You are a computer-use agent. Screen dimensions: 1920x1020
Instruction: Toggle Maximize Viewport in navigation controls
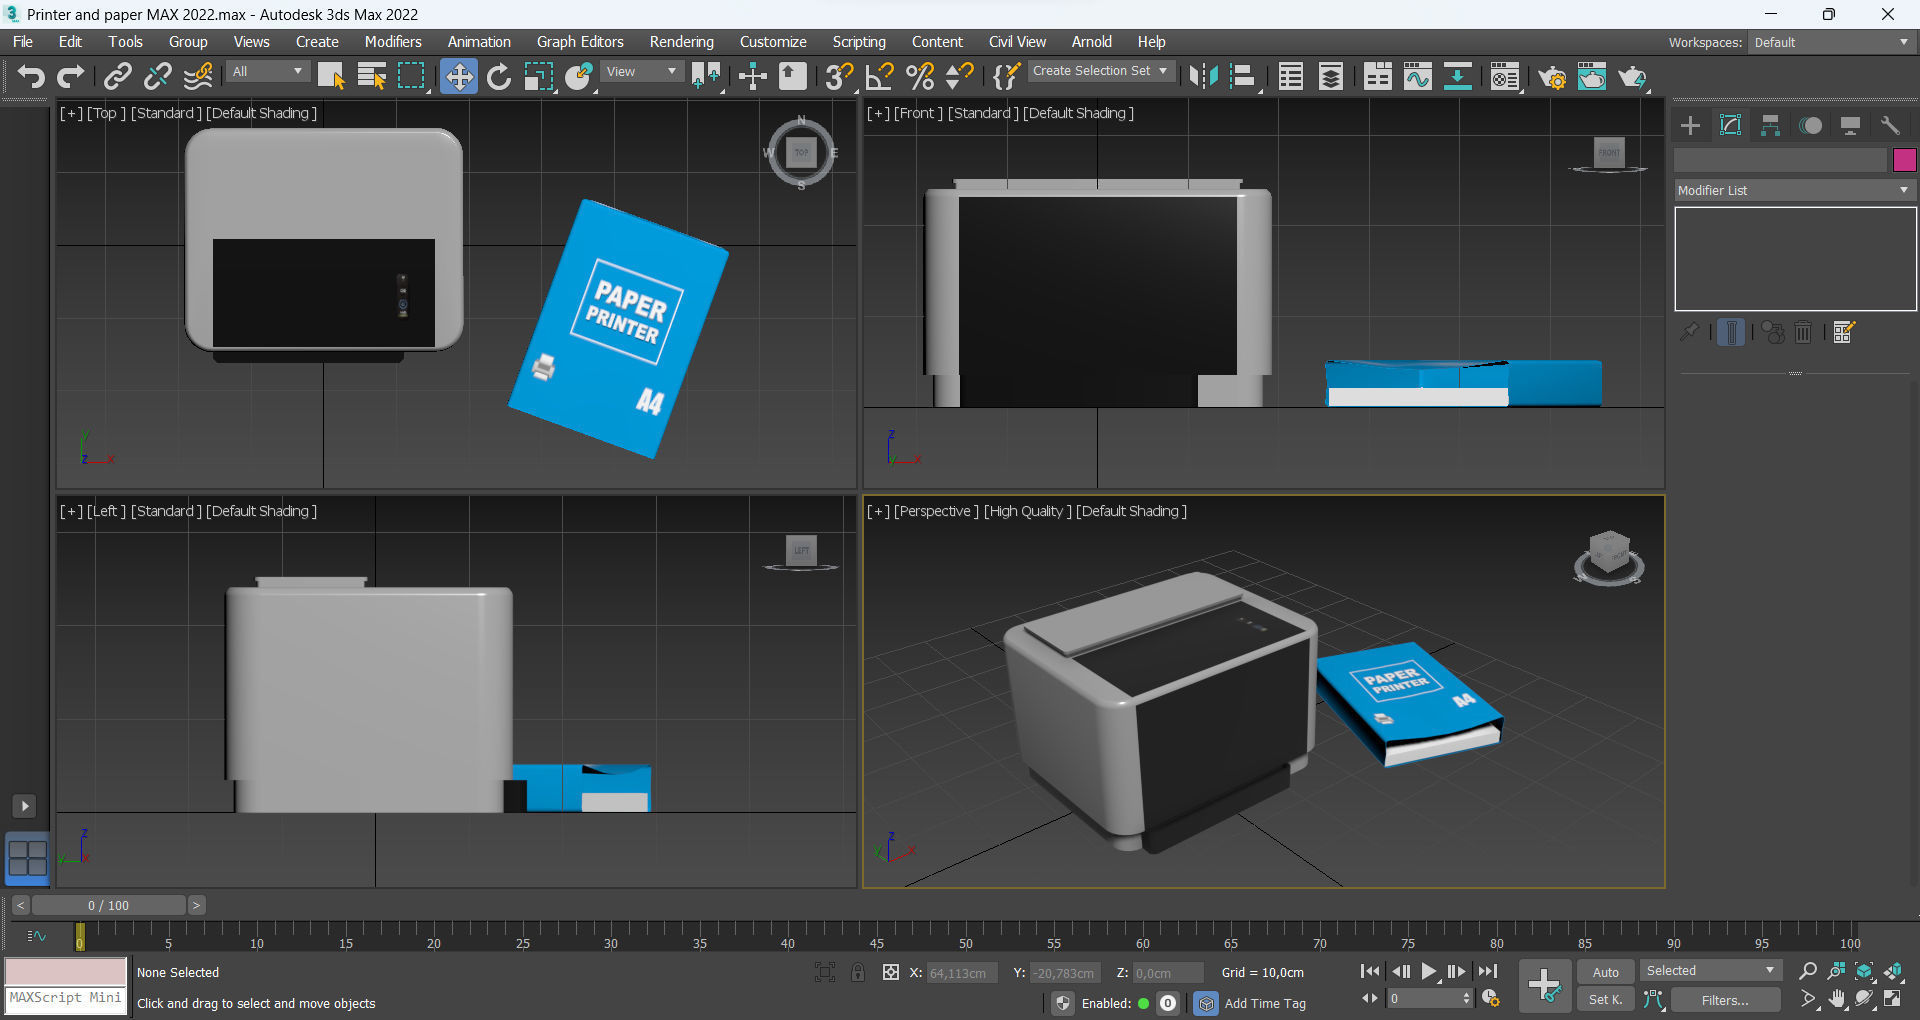1893,999
